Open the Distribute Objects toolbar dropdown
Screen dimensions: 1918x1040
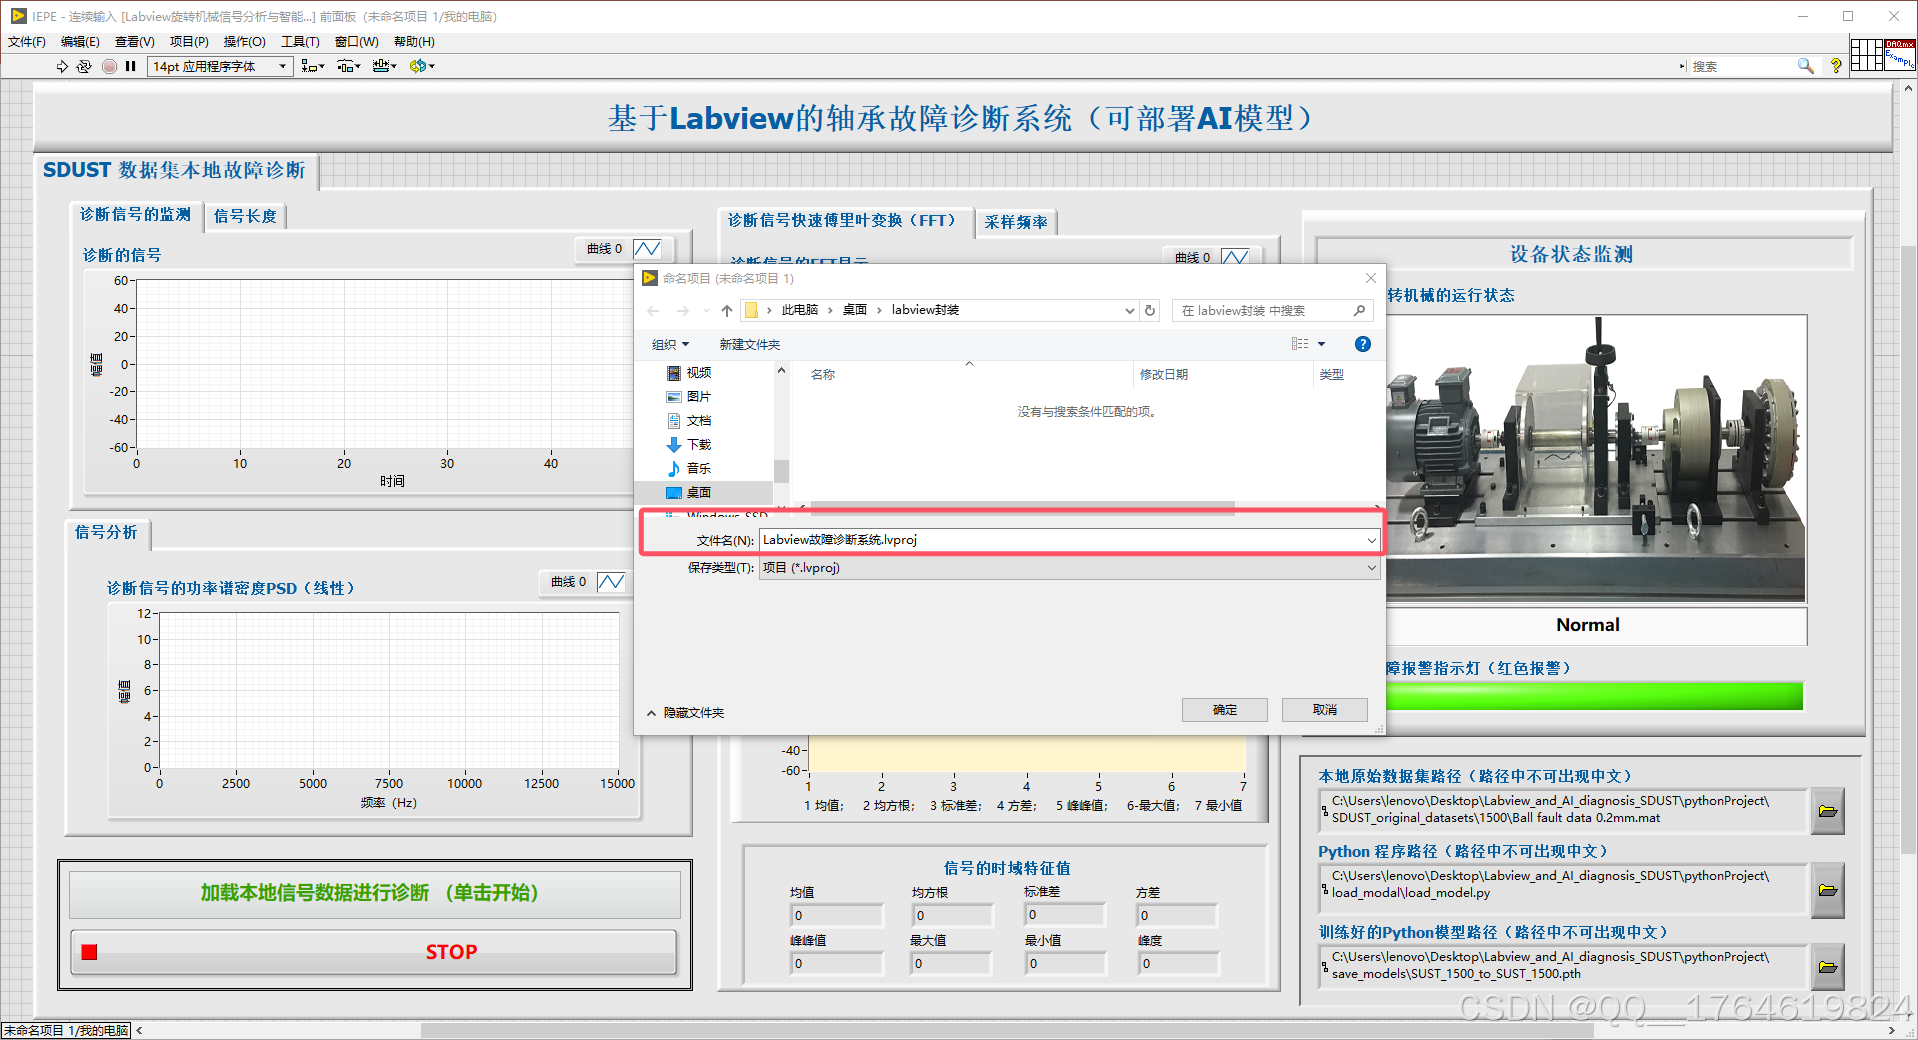349,66
